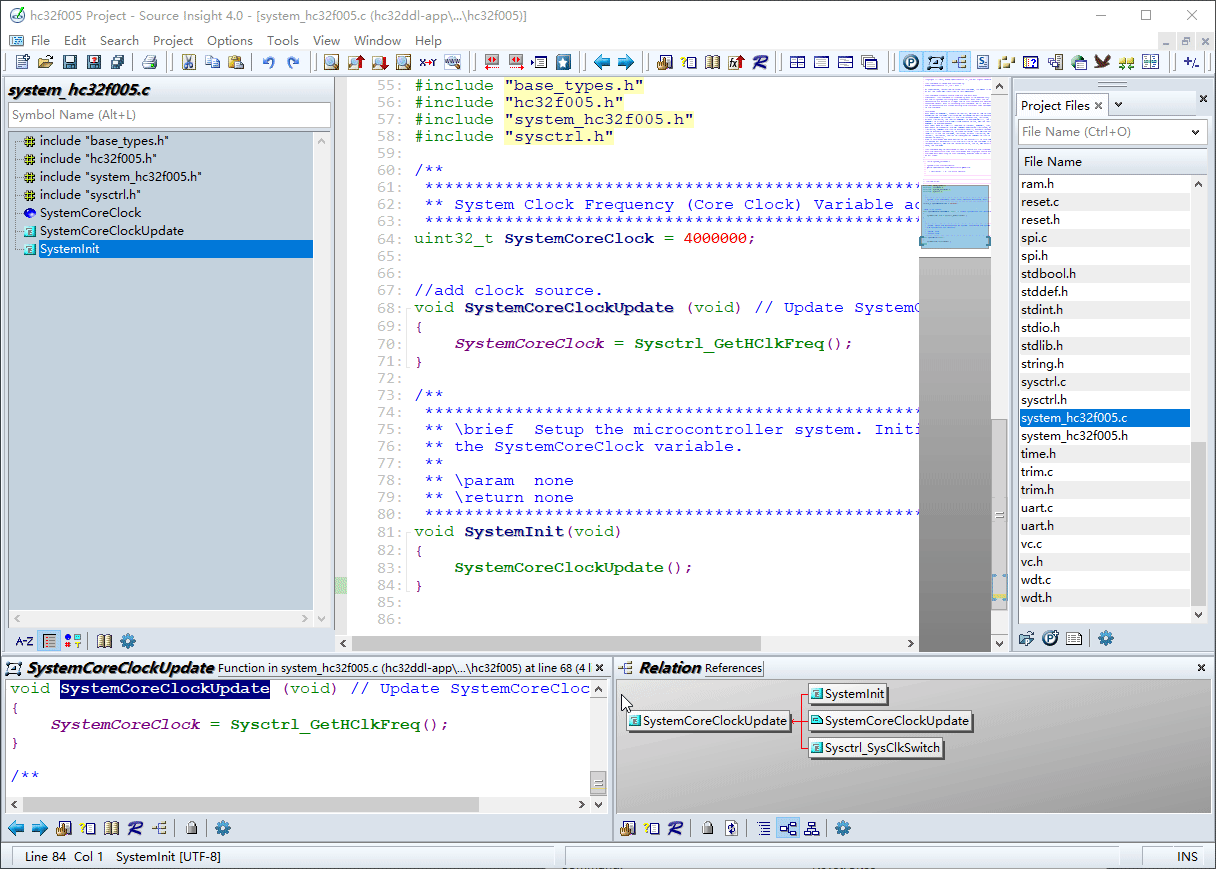Click the Symbol Name search field

coord(169,115)
